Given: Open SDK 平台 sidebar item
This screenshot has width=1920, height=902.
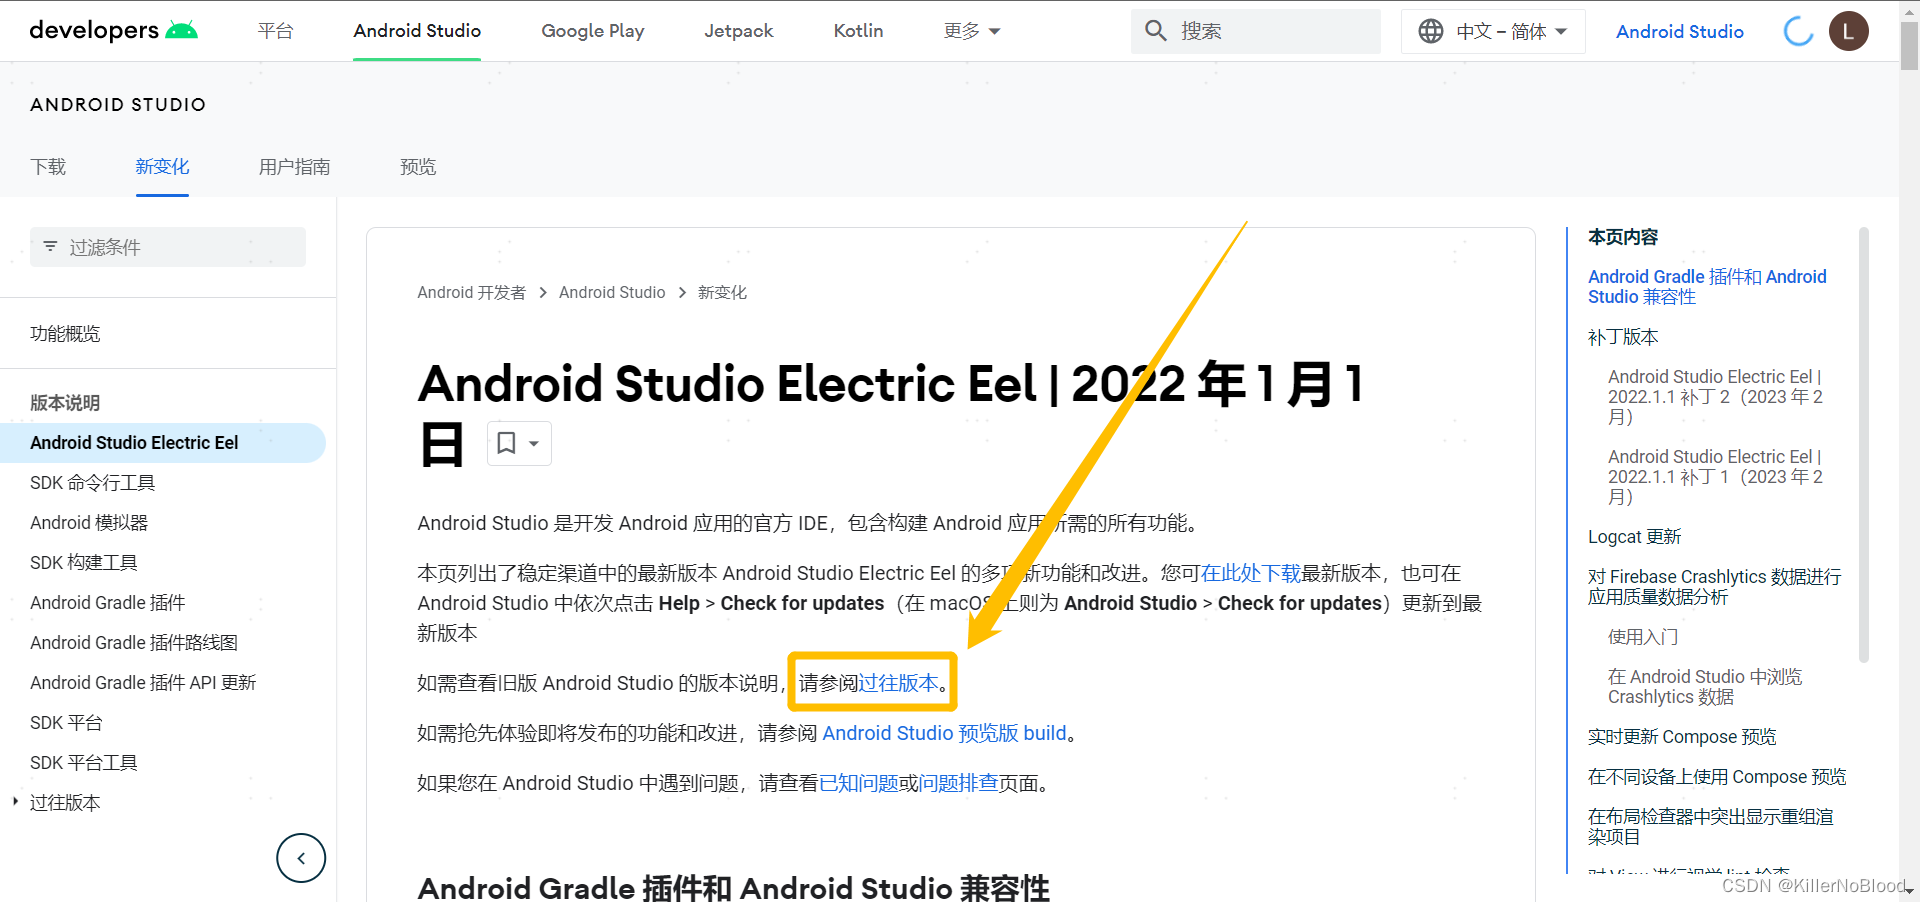Looking at the screenshot, I should click(66, 723).
